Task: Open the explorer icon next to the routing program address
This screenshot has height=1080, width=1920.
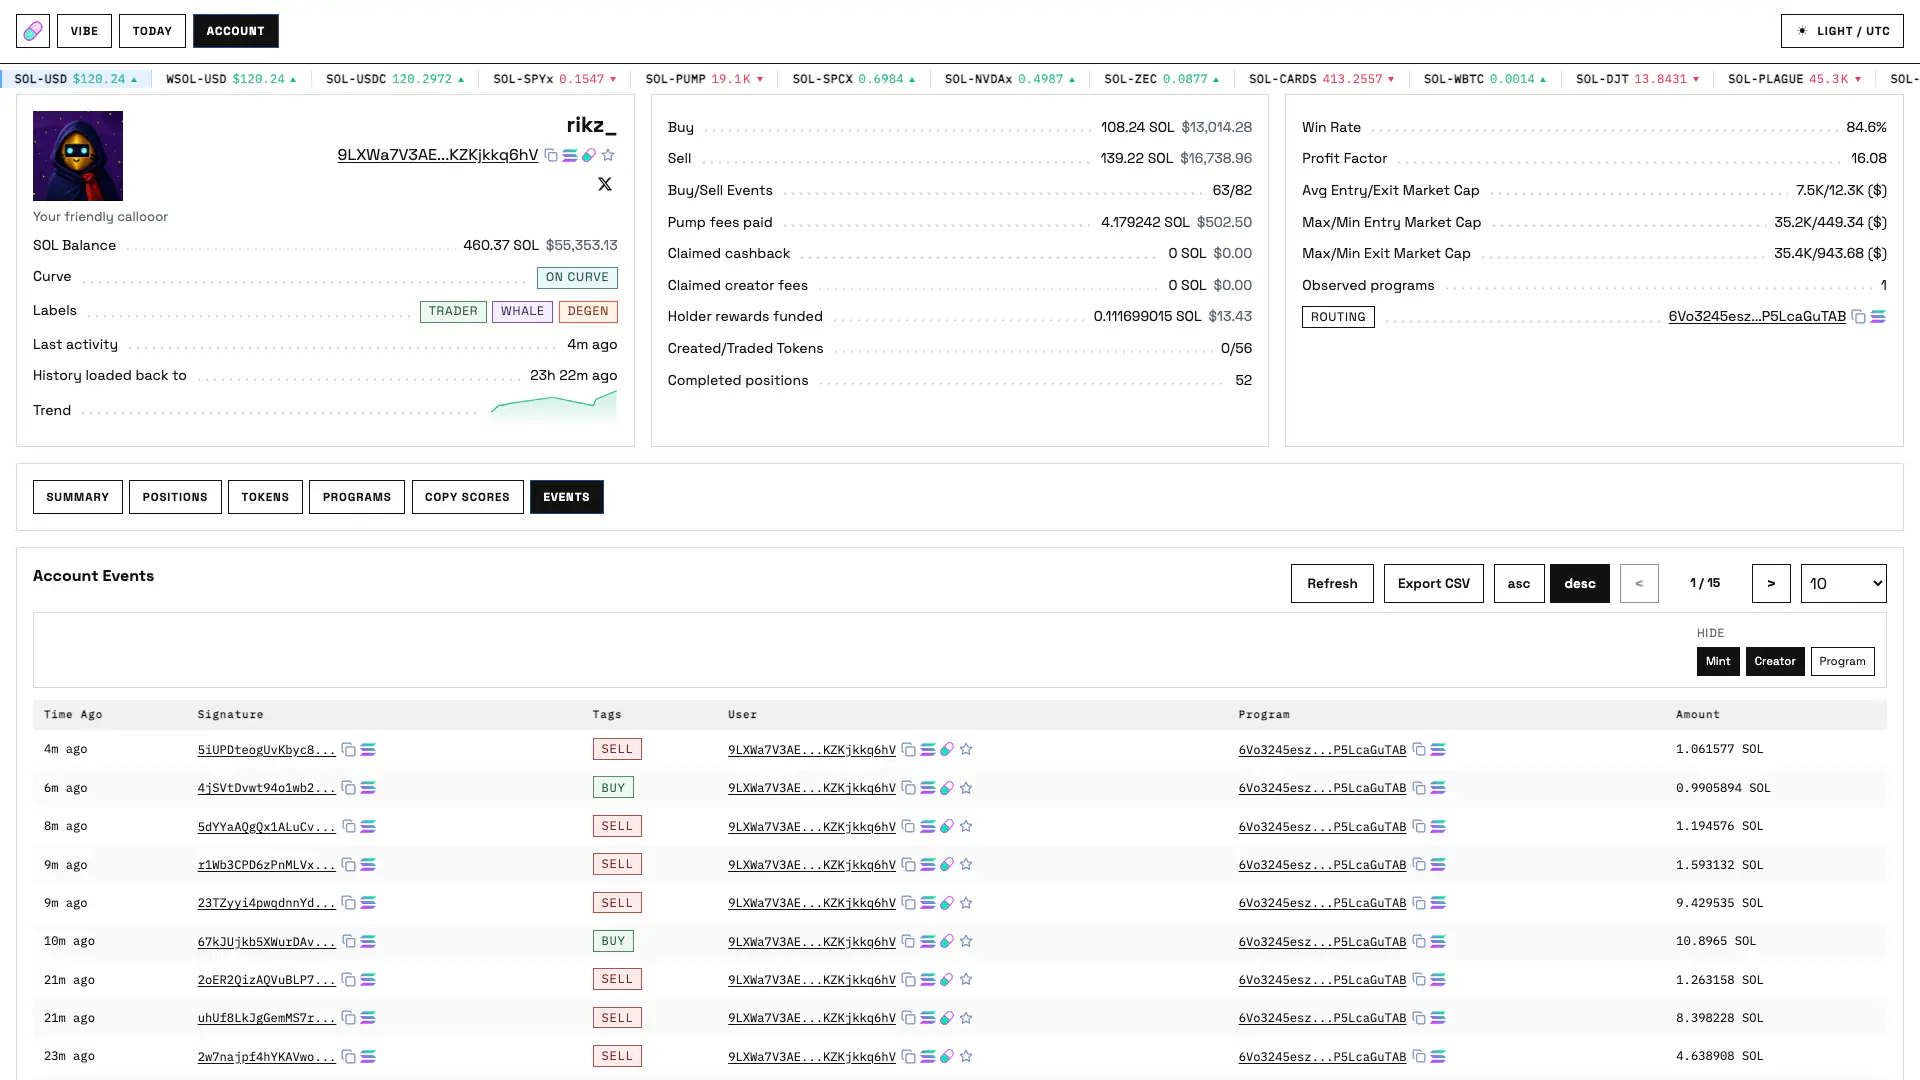Action: (x=1878, y=317)
